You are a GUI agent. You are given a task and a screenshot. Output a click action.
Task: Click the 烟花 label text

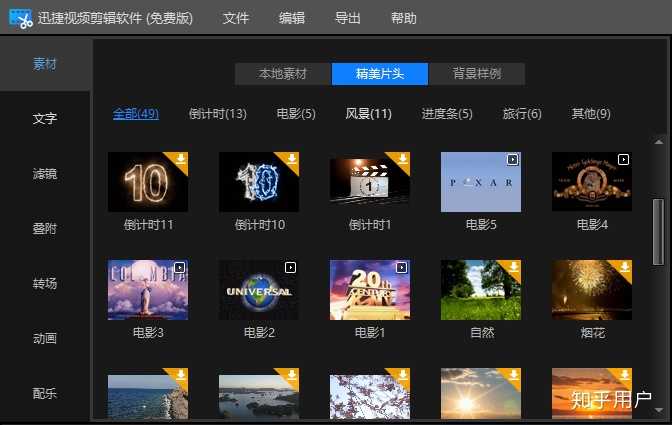pyautogui.click(x=593, y=332)
